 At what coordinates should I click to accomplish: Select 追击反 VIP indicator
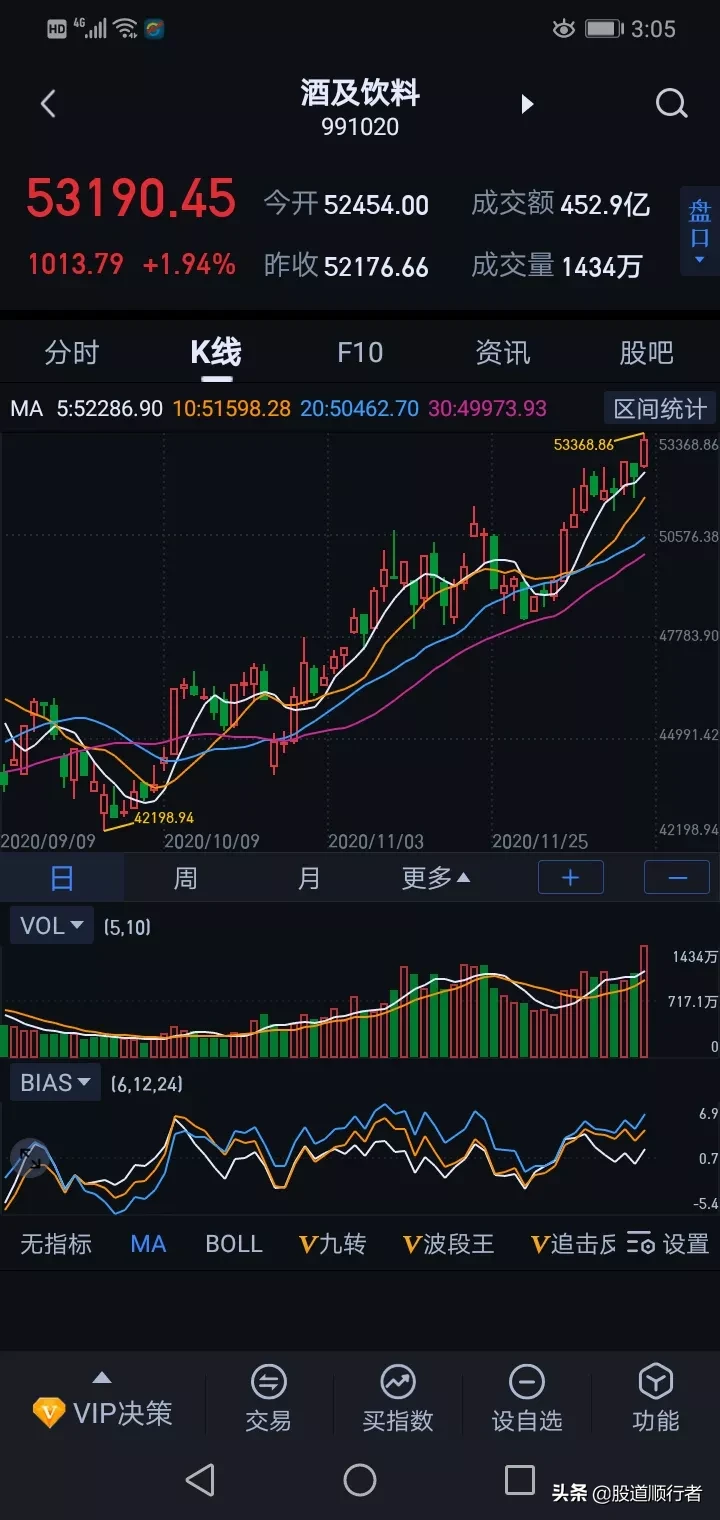click(x=573, y=1244)
